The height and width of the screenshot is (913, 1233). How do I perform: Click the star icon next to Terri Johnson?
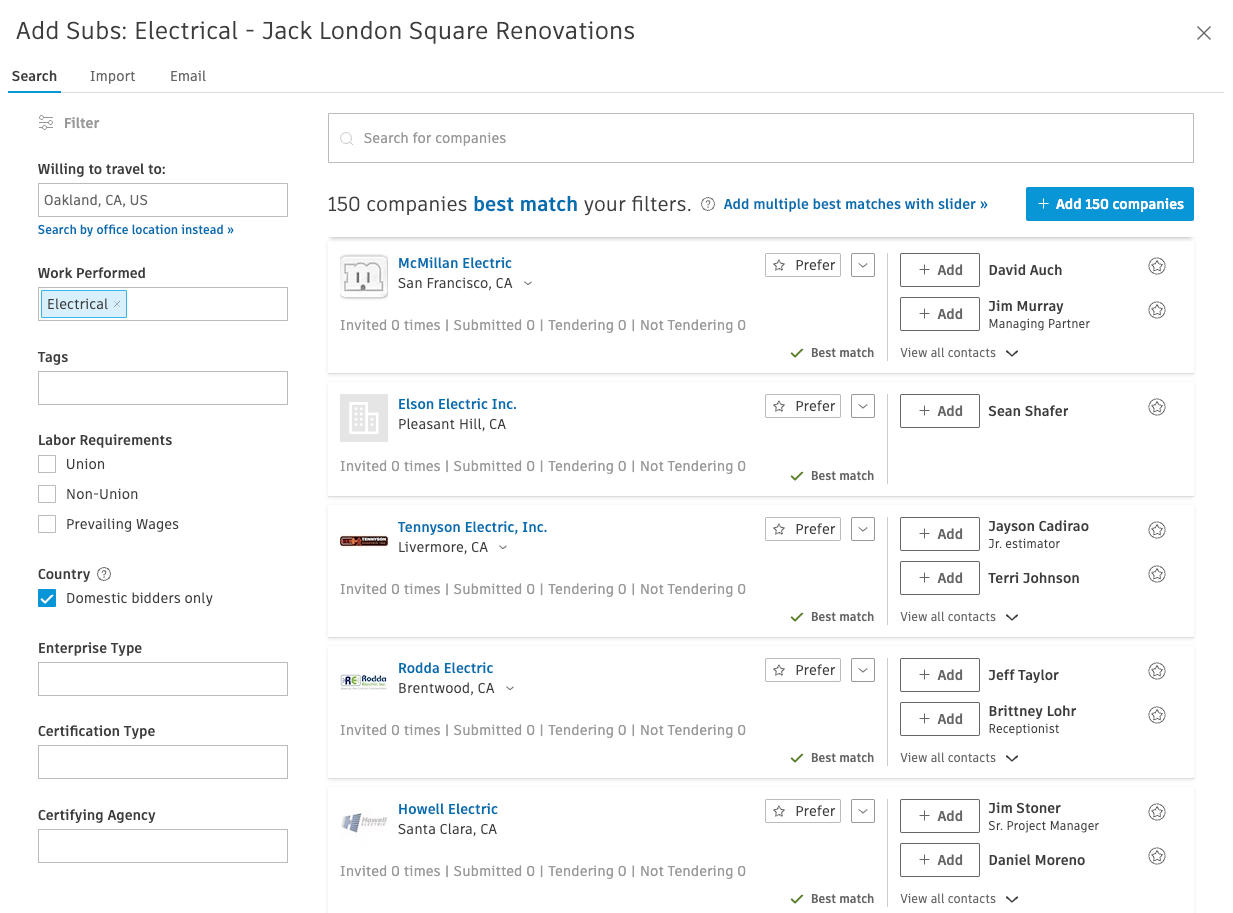pos(1157,574)
